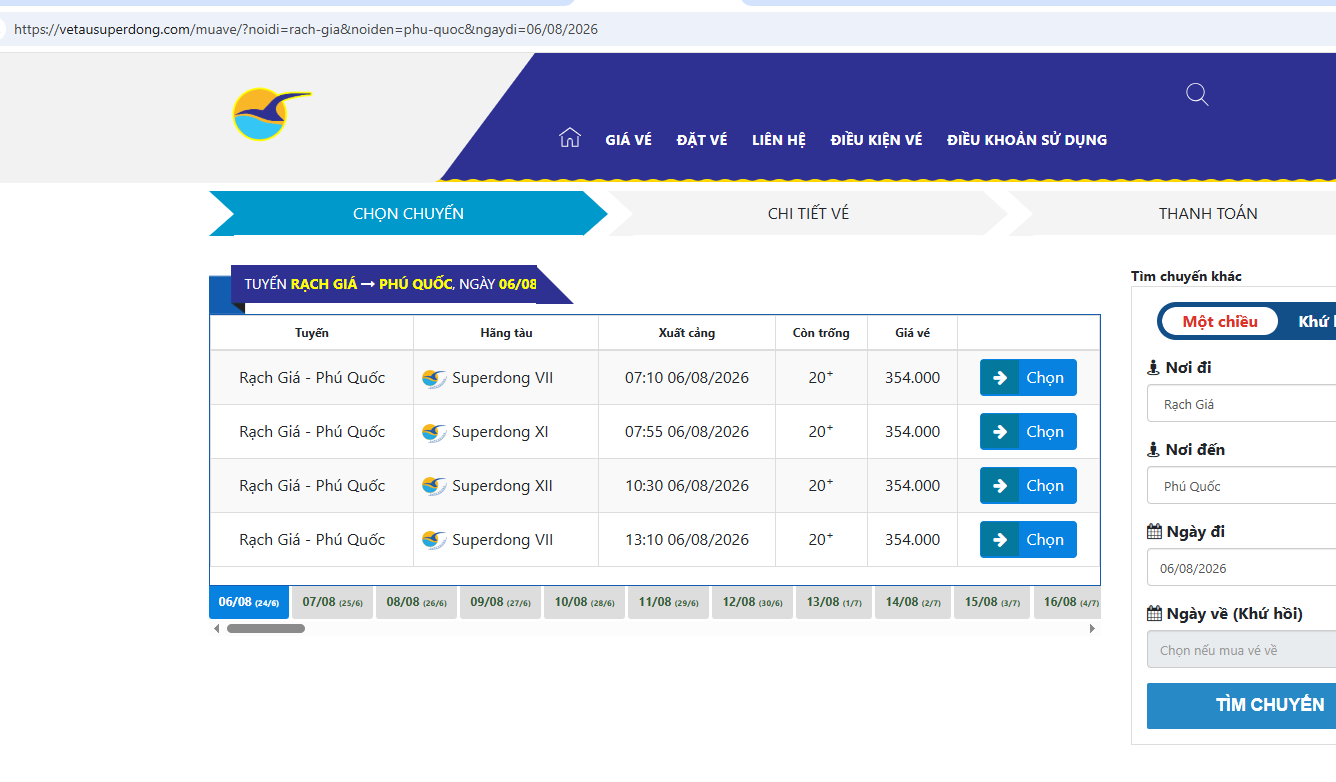Screen dimensions: 1336x782
Task: Open Nơi đi dropdown Rạch Giá
Action: tap(1241, 404)
